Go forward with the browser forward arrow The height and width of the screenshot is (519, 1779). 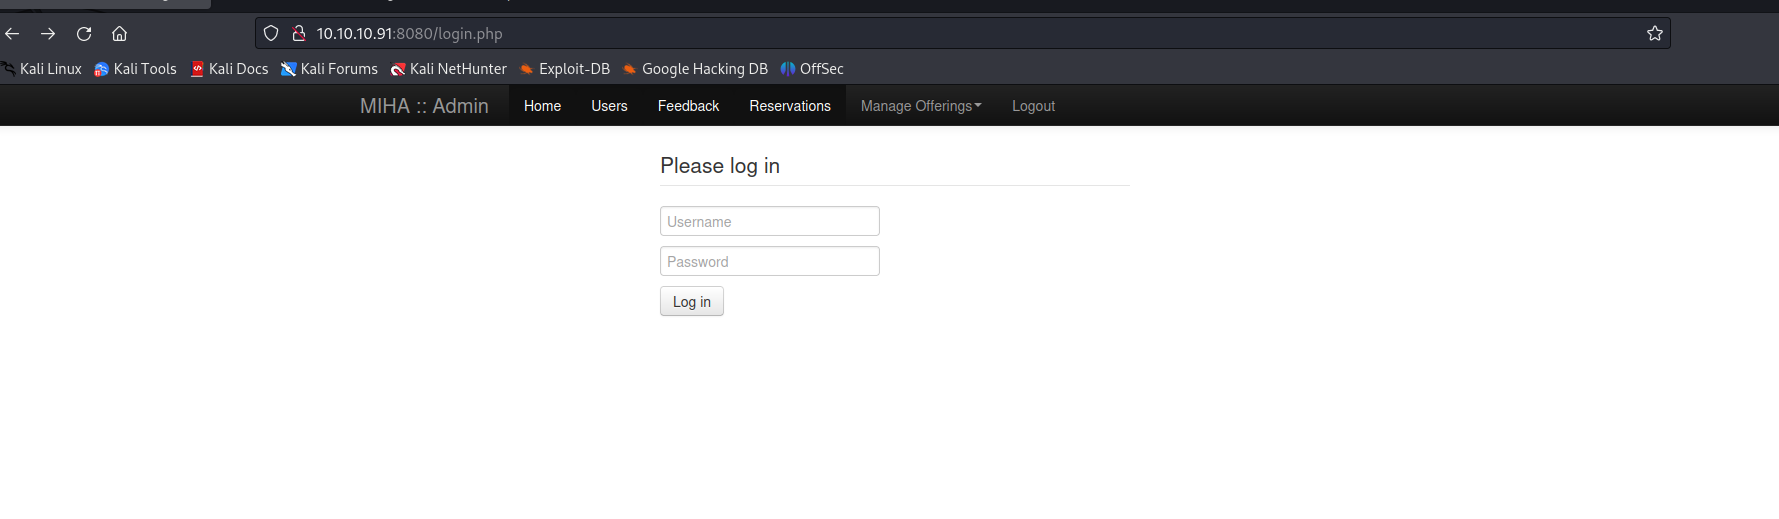48,33
